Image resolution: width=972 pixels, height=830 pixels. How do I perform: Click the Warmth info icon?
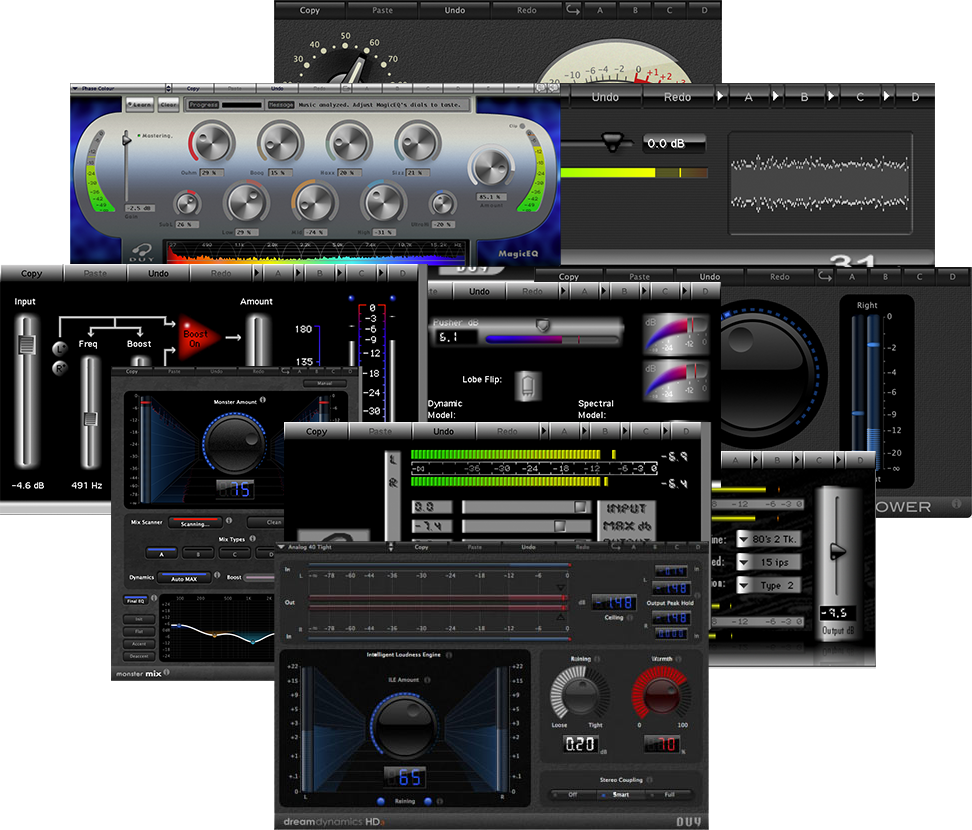(x=677, y=659)
